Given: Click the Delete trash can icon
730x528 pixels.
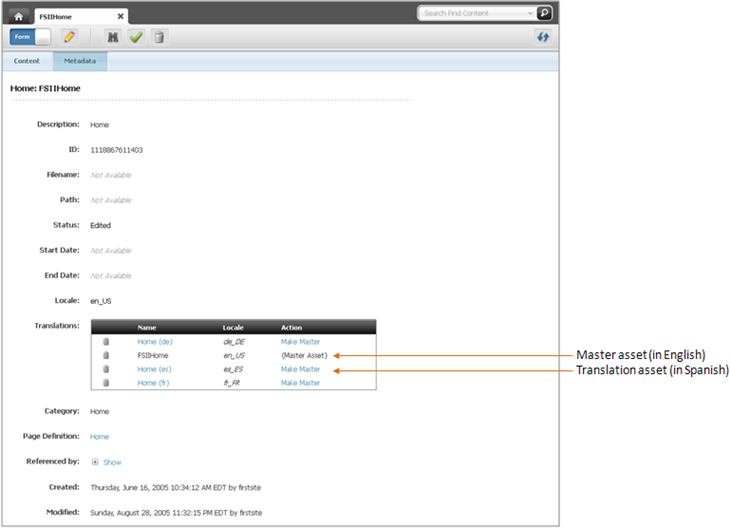Looking at the screenshot, I should 159,37.
